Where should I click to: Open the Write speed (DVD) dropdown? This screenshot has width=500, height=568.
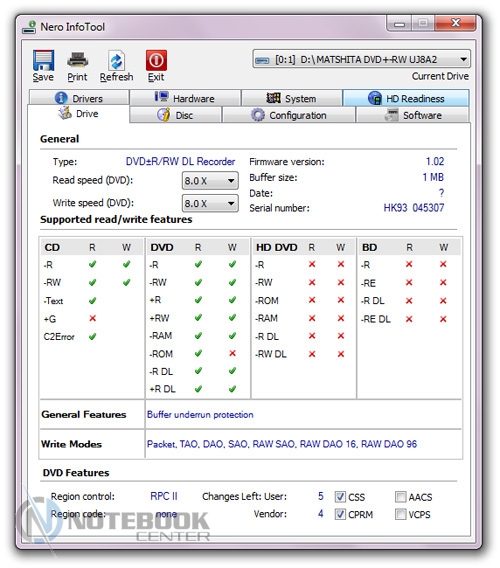click(x=210, y=203)
